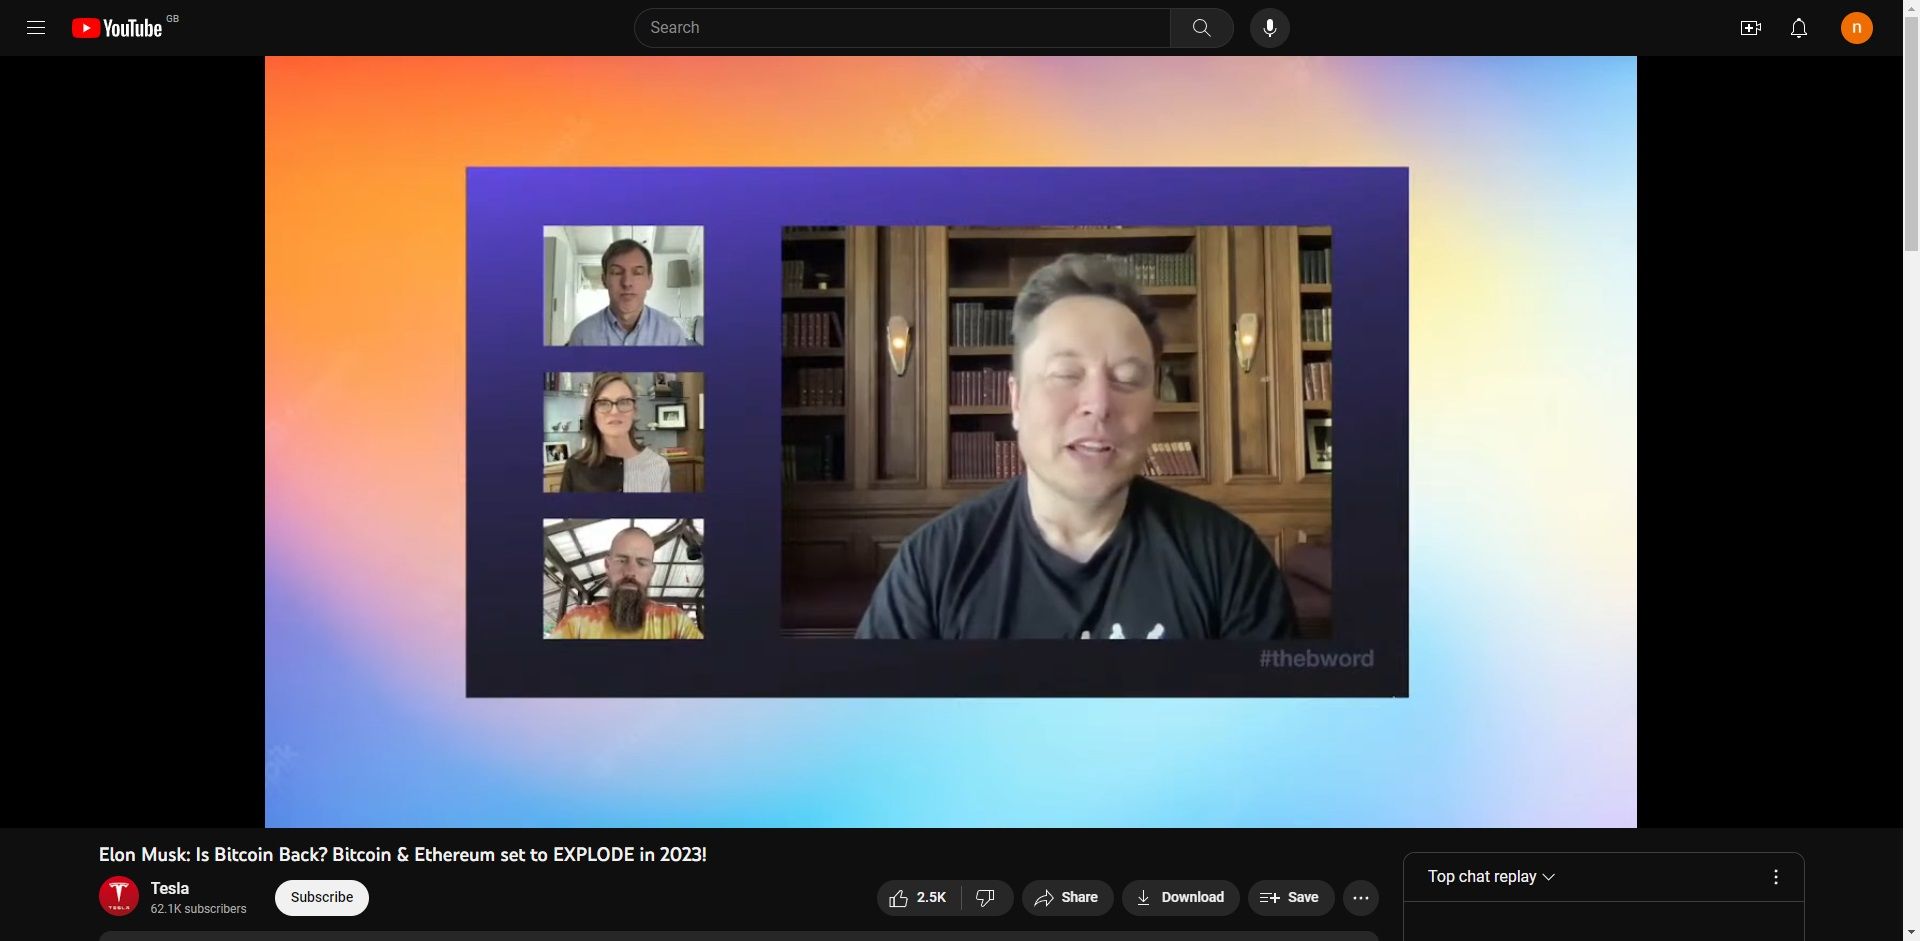Dislike the video with the thumbs-down
1920x941 pixels.
point(986,898)
